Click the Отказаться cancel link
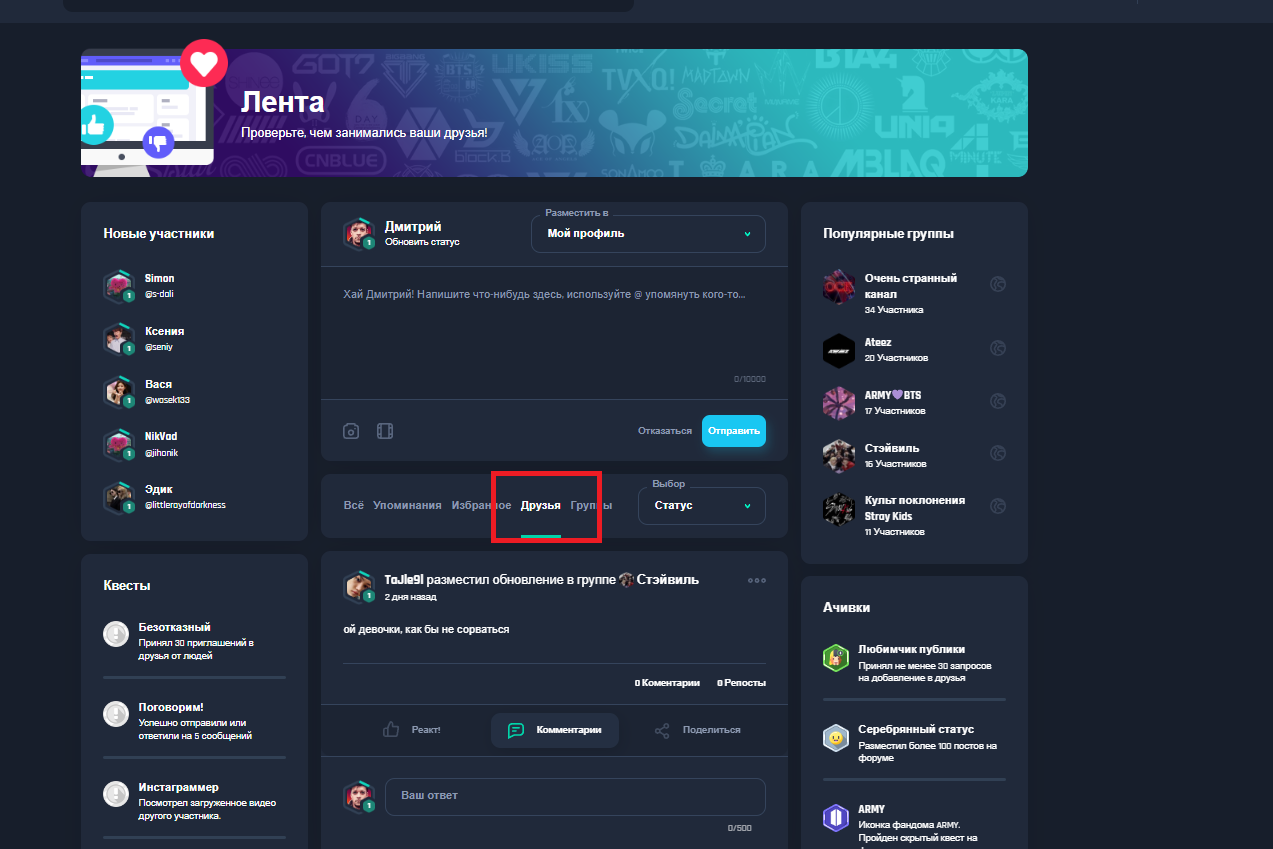This screenshot has width=1273, height=849. pyautogui.click(x=664, y=431)
